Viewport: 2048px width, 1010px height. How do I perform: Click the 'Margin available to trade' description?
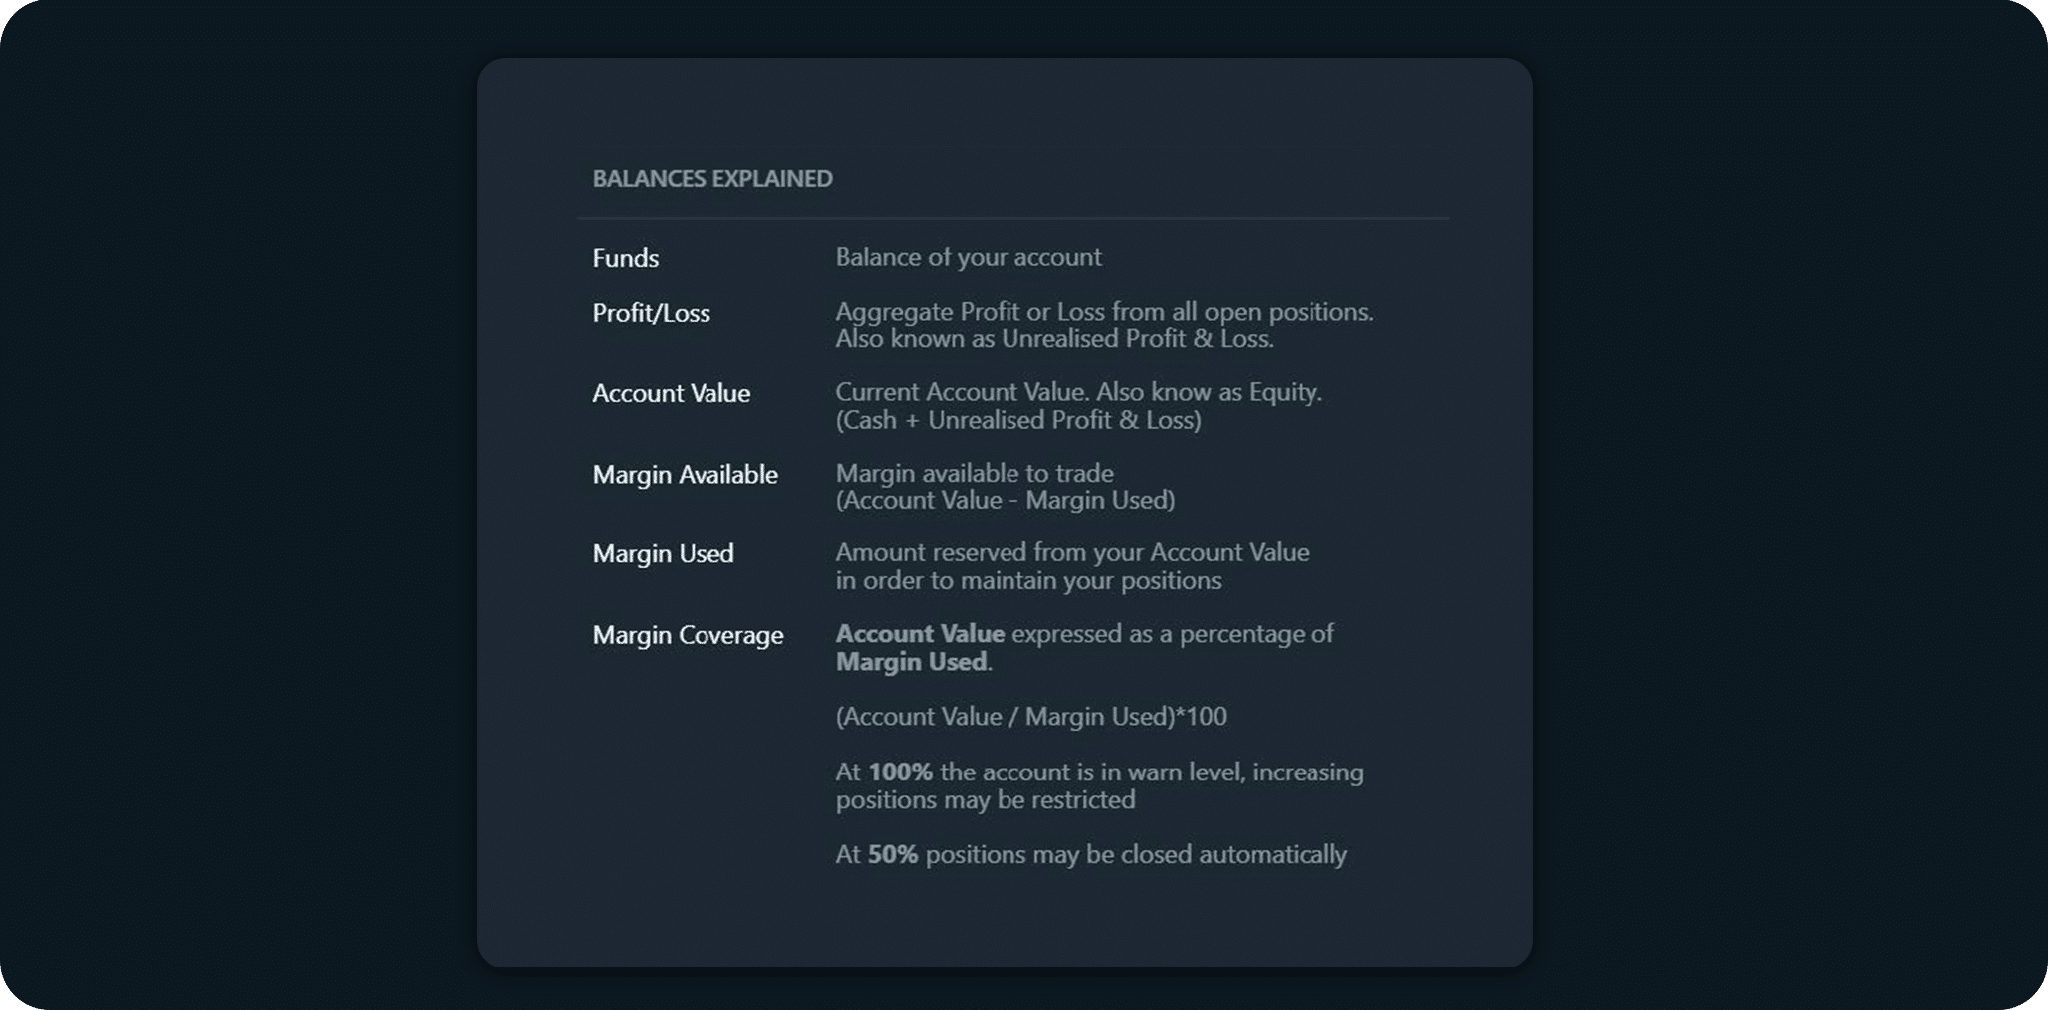[x=974, y=473]
